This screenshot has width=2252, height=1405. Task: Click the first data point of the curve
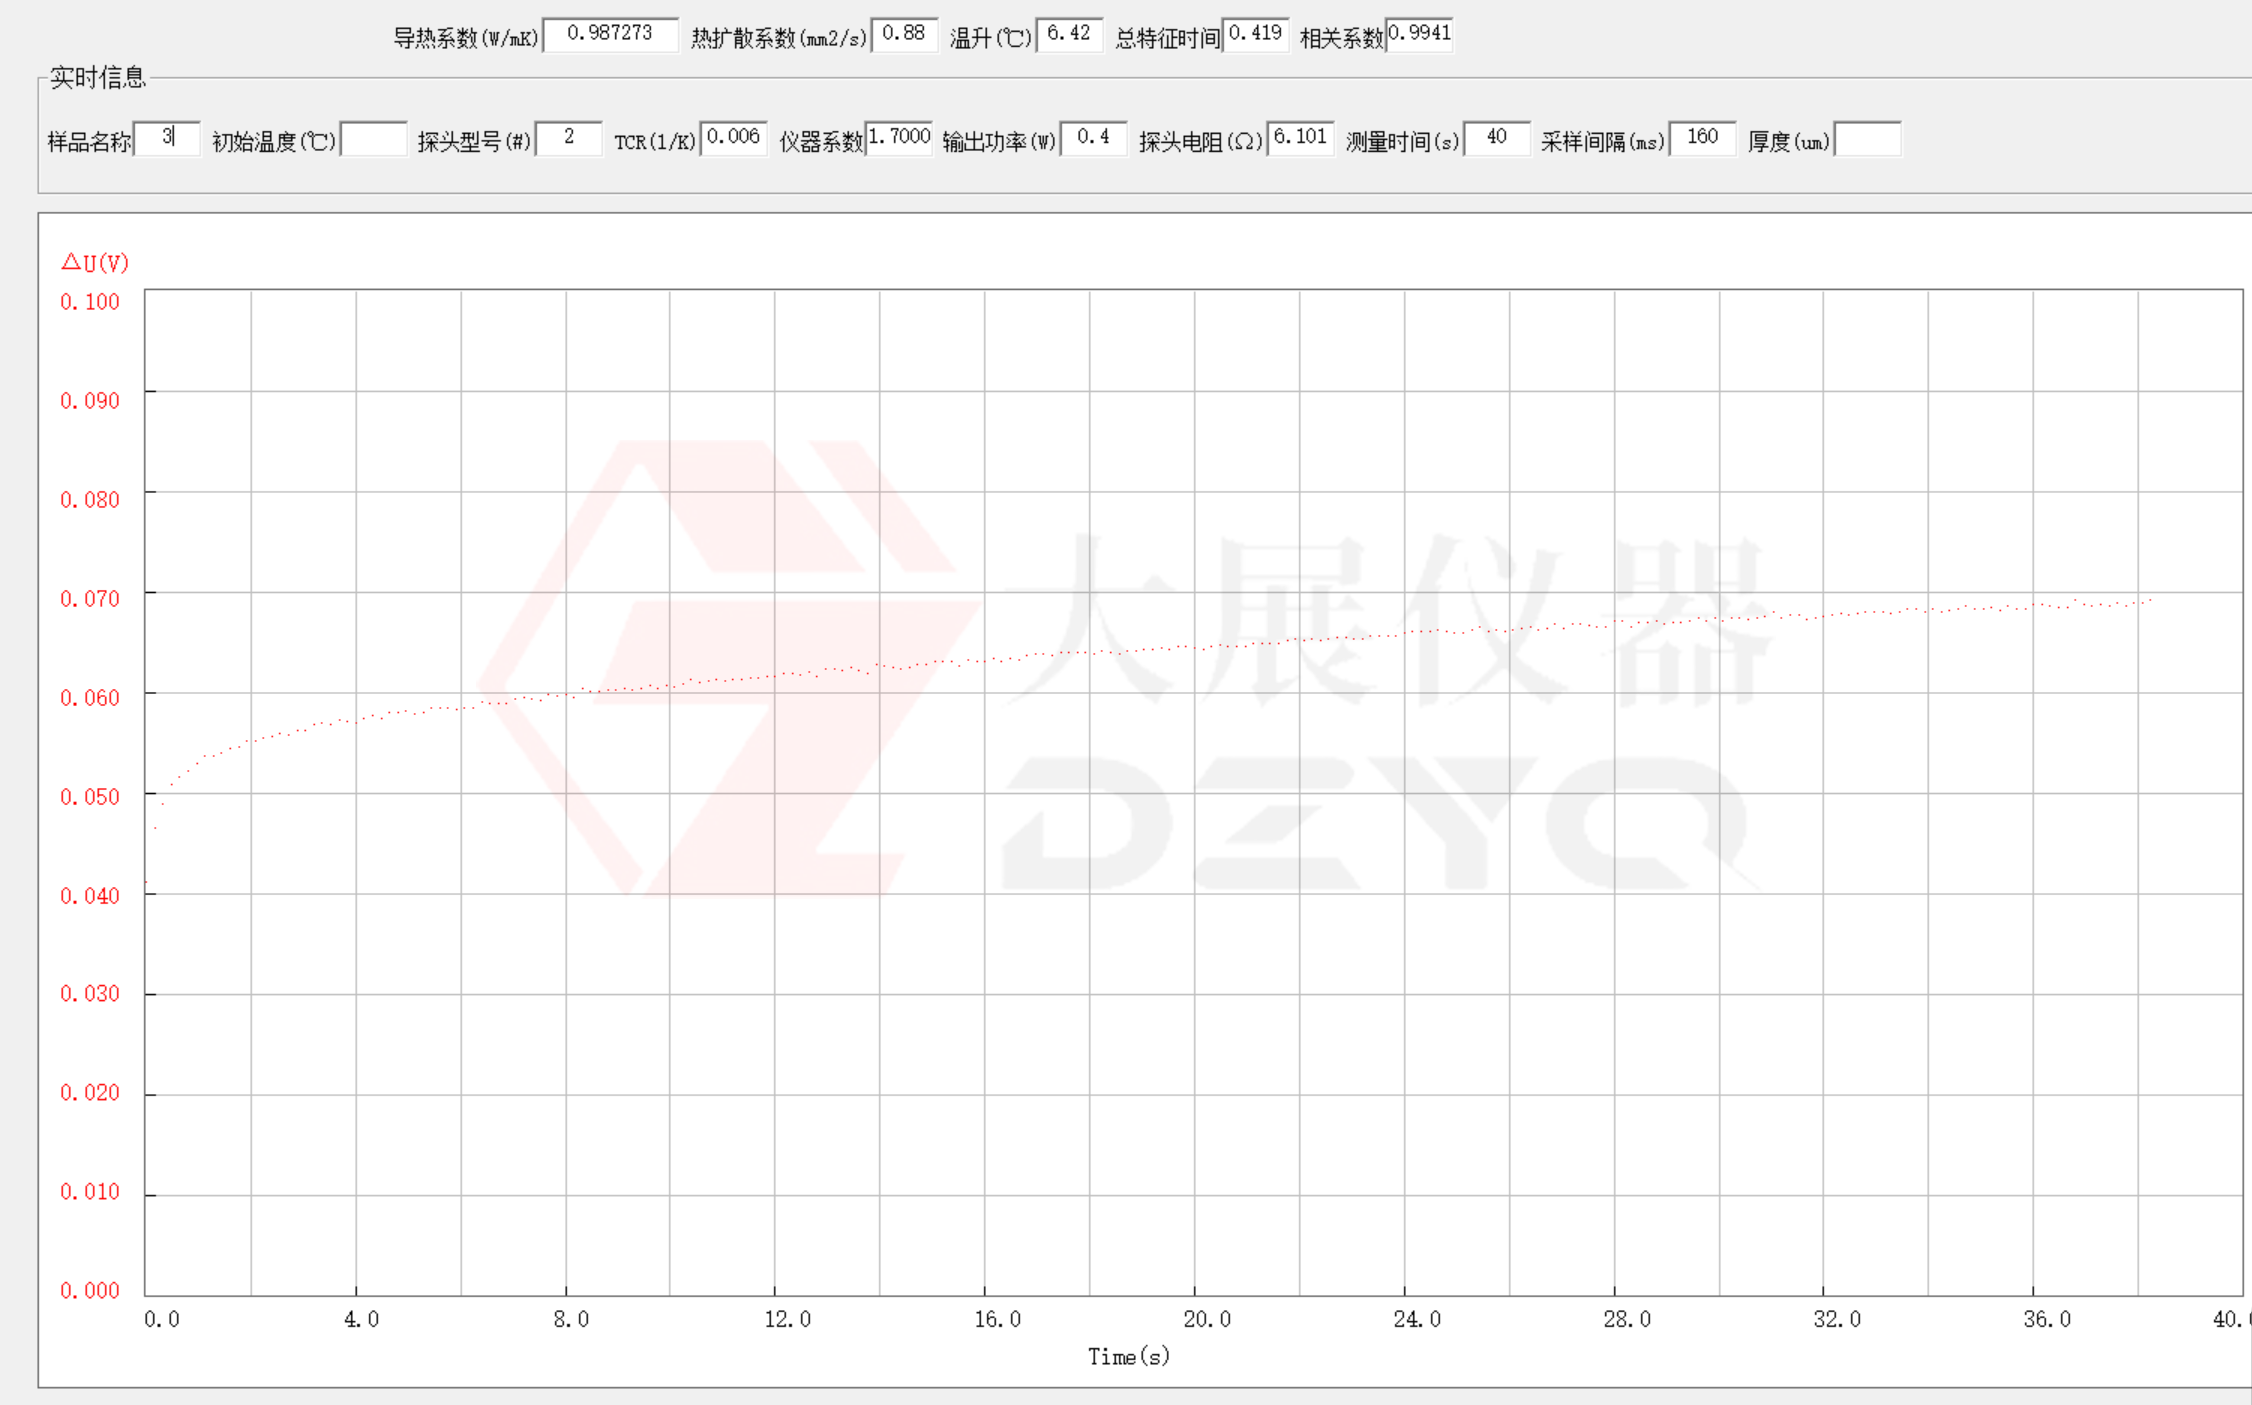point(147,882)
